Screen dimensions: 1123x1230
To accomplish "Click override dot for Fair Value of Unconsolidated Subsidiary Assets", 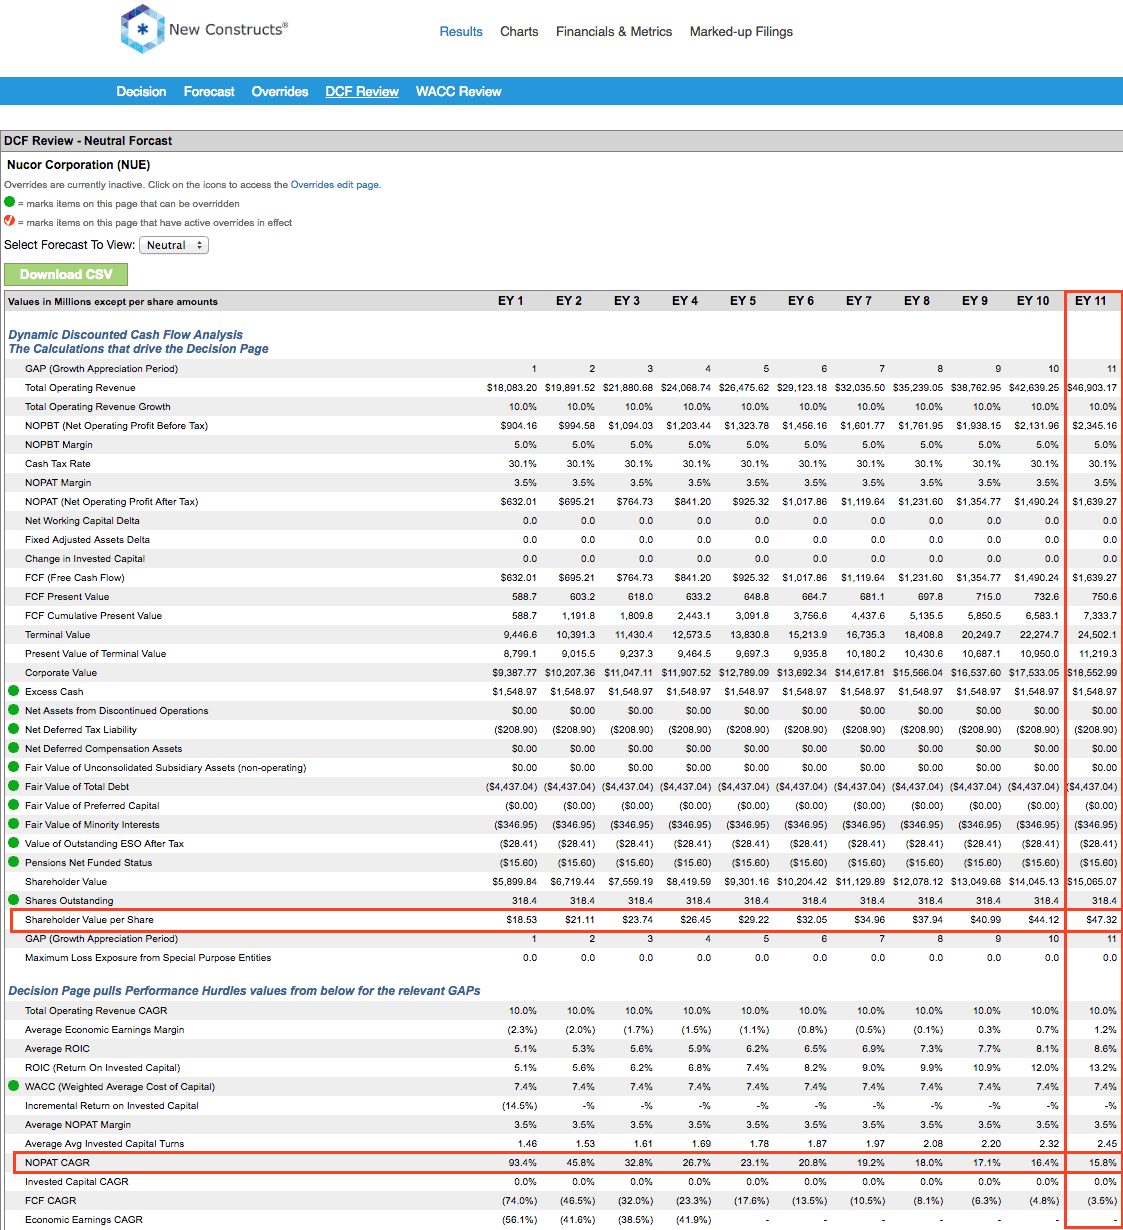I will pyautogui.click(x=14, y=767).
